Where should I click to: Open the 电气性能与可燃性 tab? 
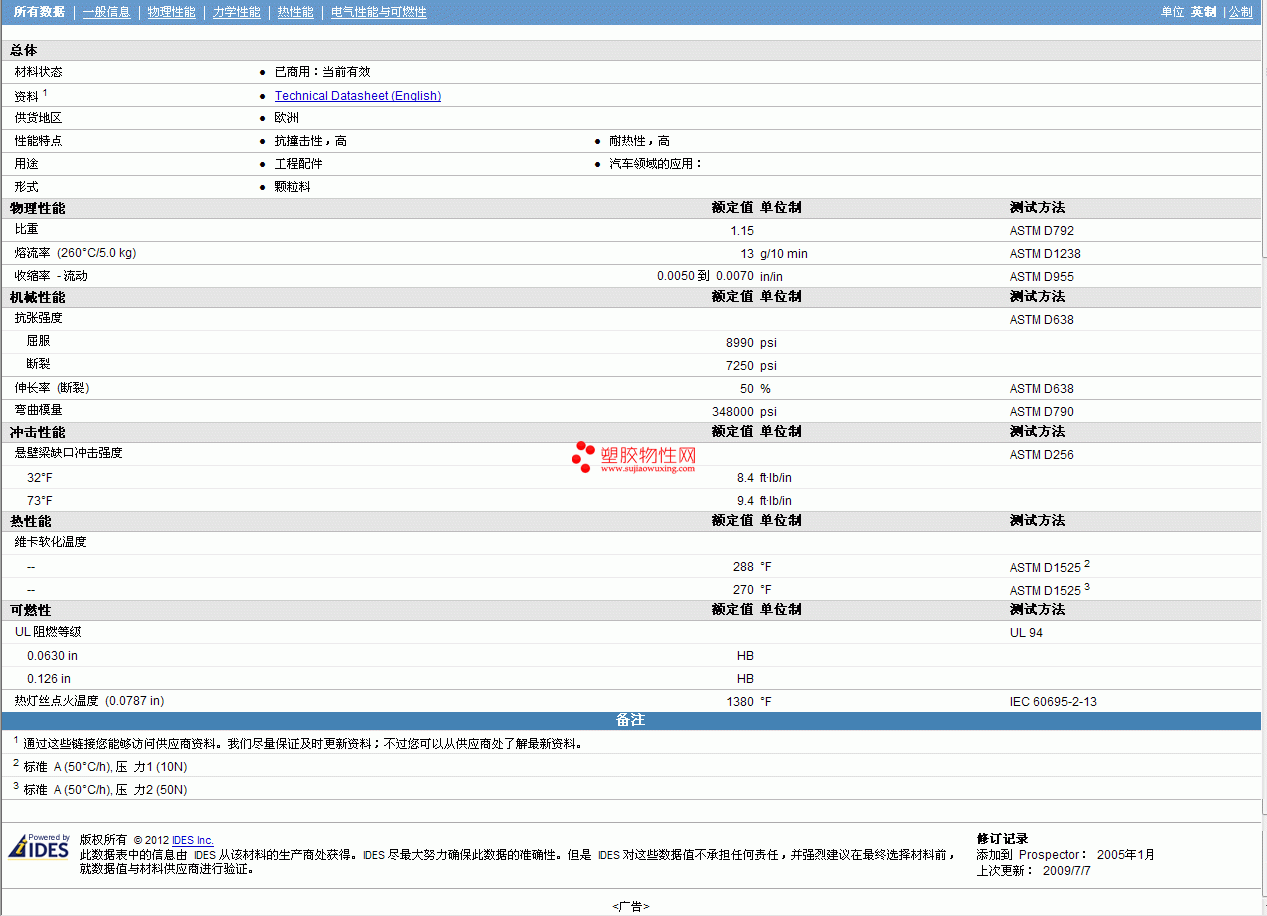point(378,12)
